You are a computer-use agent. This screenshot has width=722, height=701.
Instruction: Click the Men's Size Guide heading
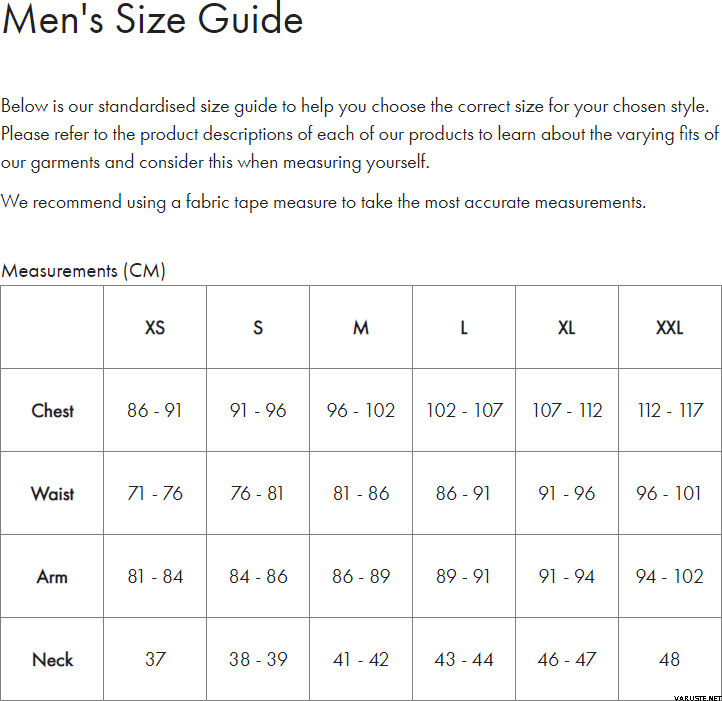point(152,20)
